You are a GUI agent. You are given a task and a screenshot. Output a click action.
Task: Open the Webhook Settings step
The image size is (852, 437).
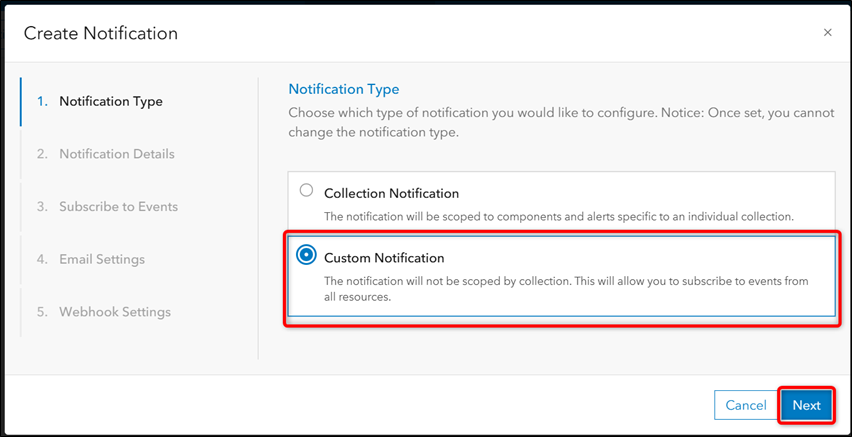114,312
